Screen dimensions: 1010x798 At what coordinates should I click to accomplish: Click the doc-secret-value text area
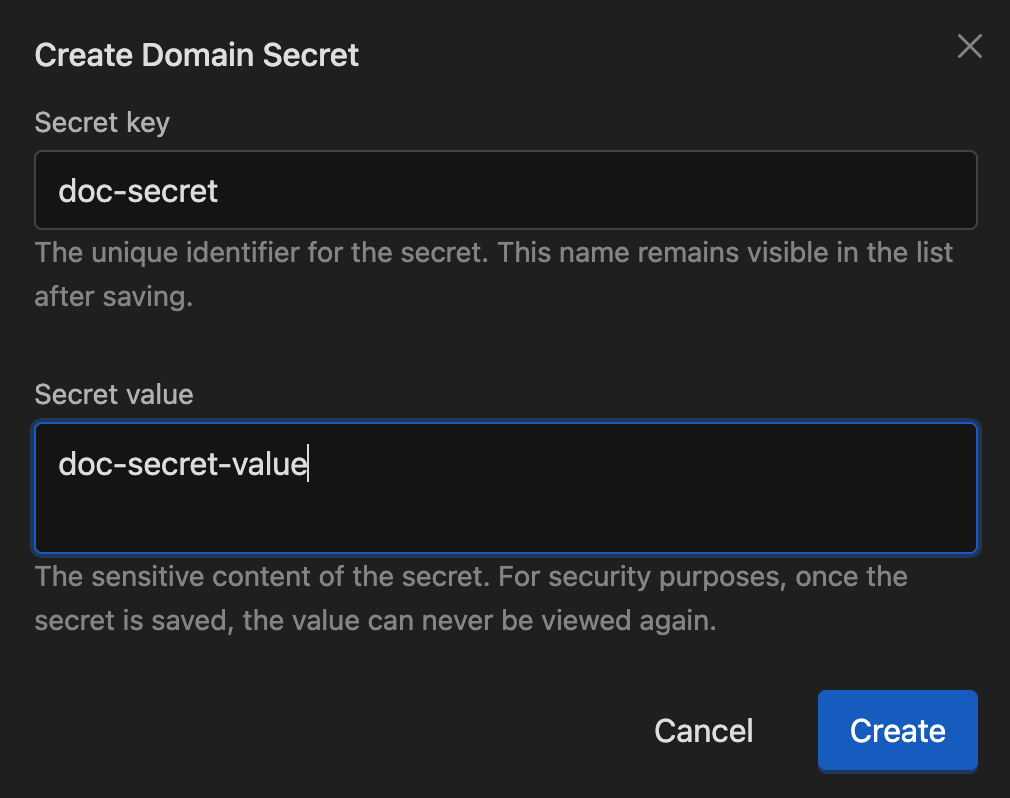505,488
